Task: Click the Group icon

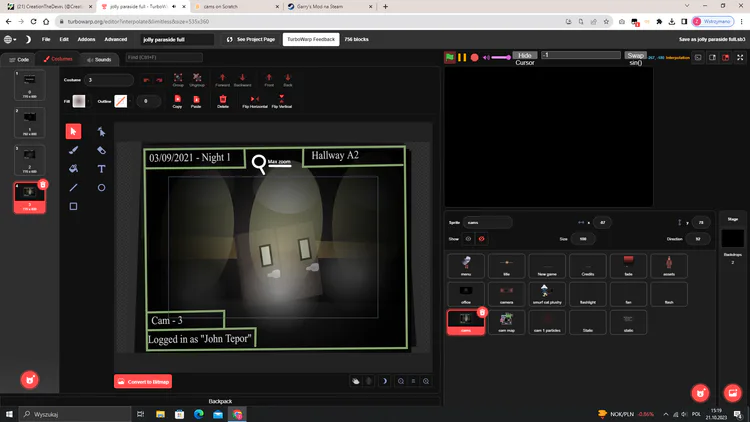Action: click(x=178, y=78)
